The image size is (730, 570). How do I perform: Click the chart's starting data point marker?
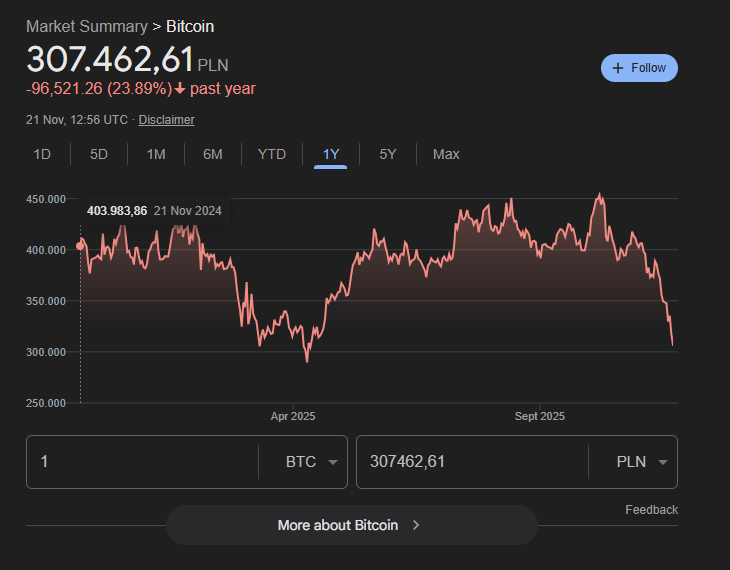81,246
